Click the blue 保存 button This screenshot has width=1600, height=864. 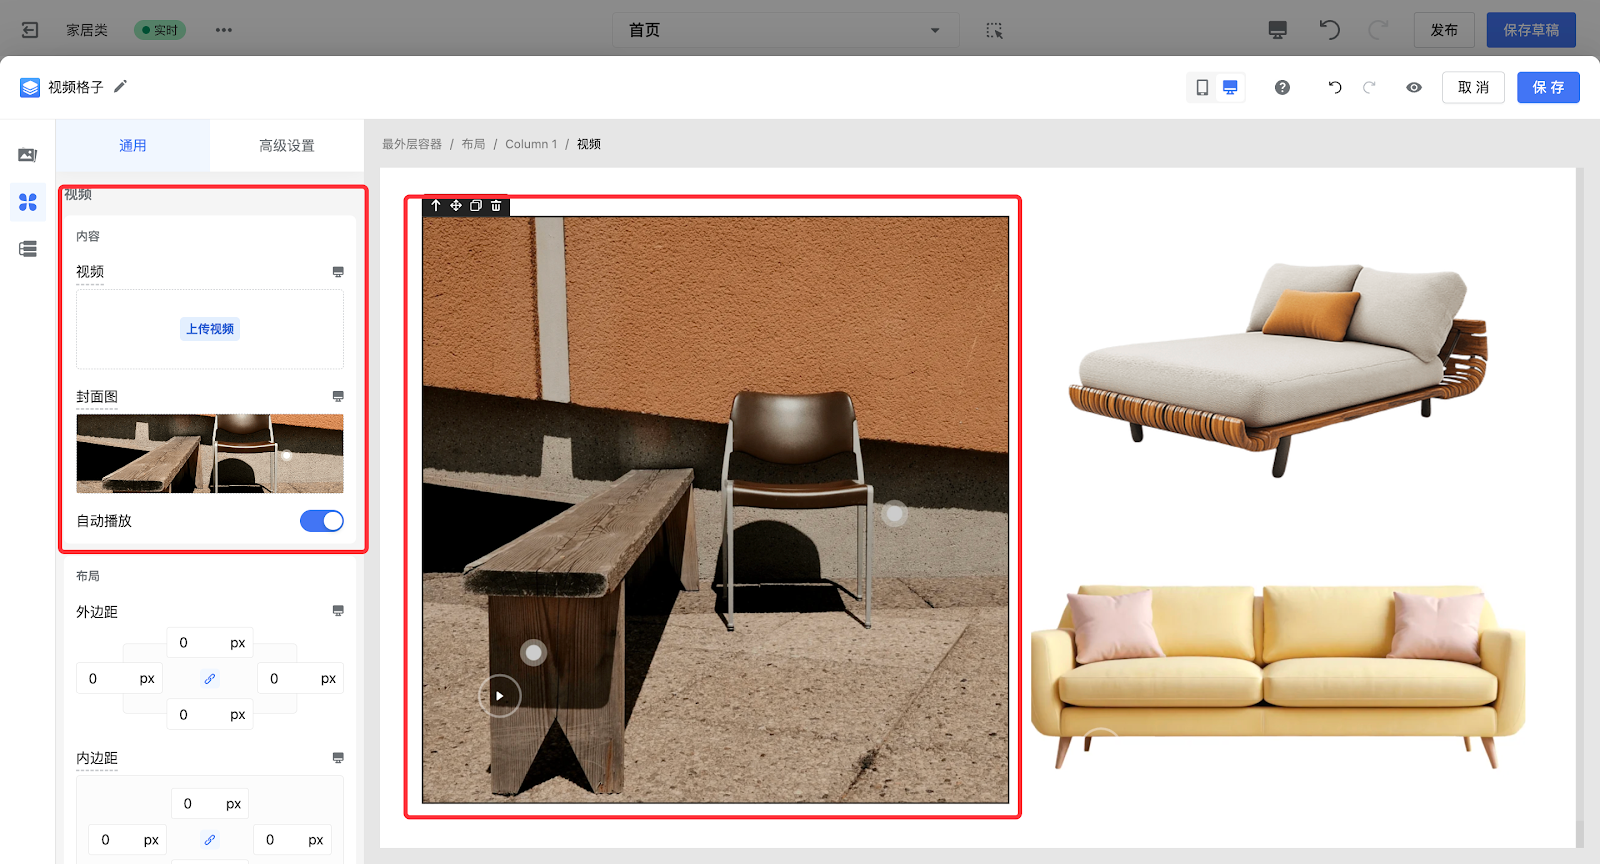[1547, 88]
